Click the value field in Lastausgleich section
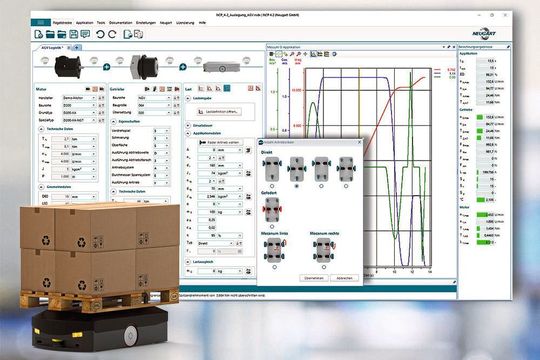 (207, 271)
